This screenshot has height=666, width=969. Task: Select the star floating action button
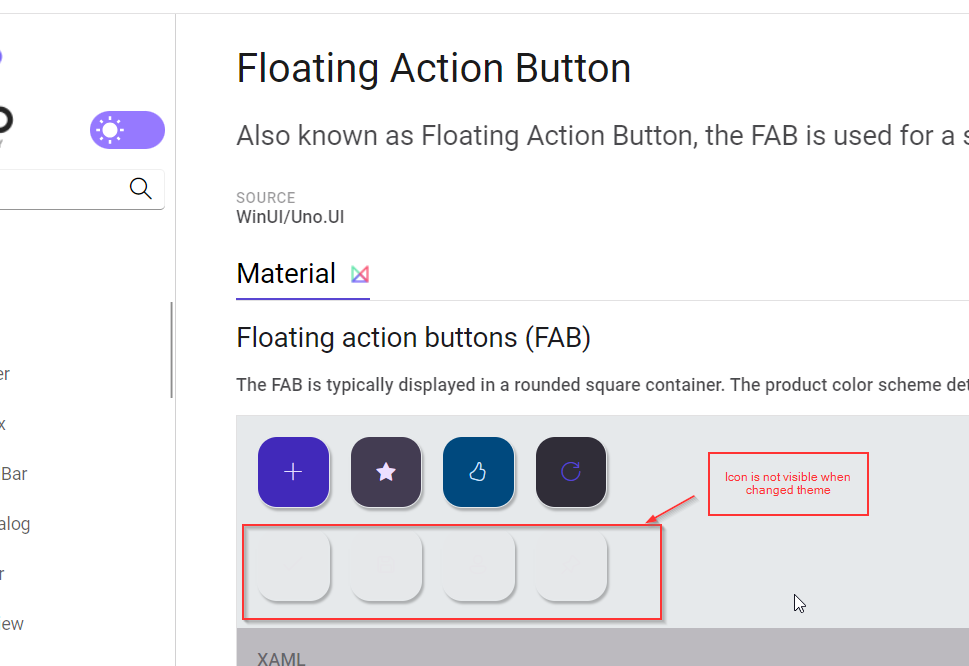click(386, 471)
